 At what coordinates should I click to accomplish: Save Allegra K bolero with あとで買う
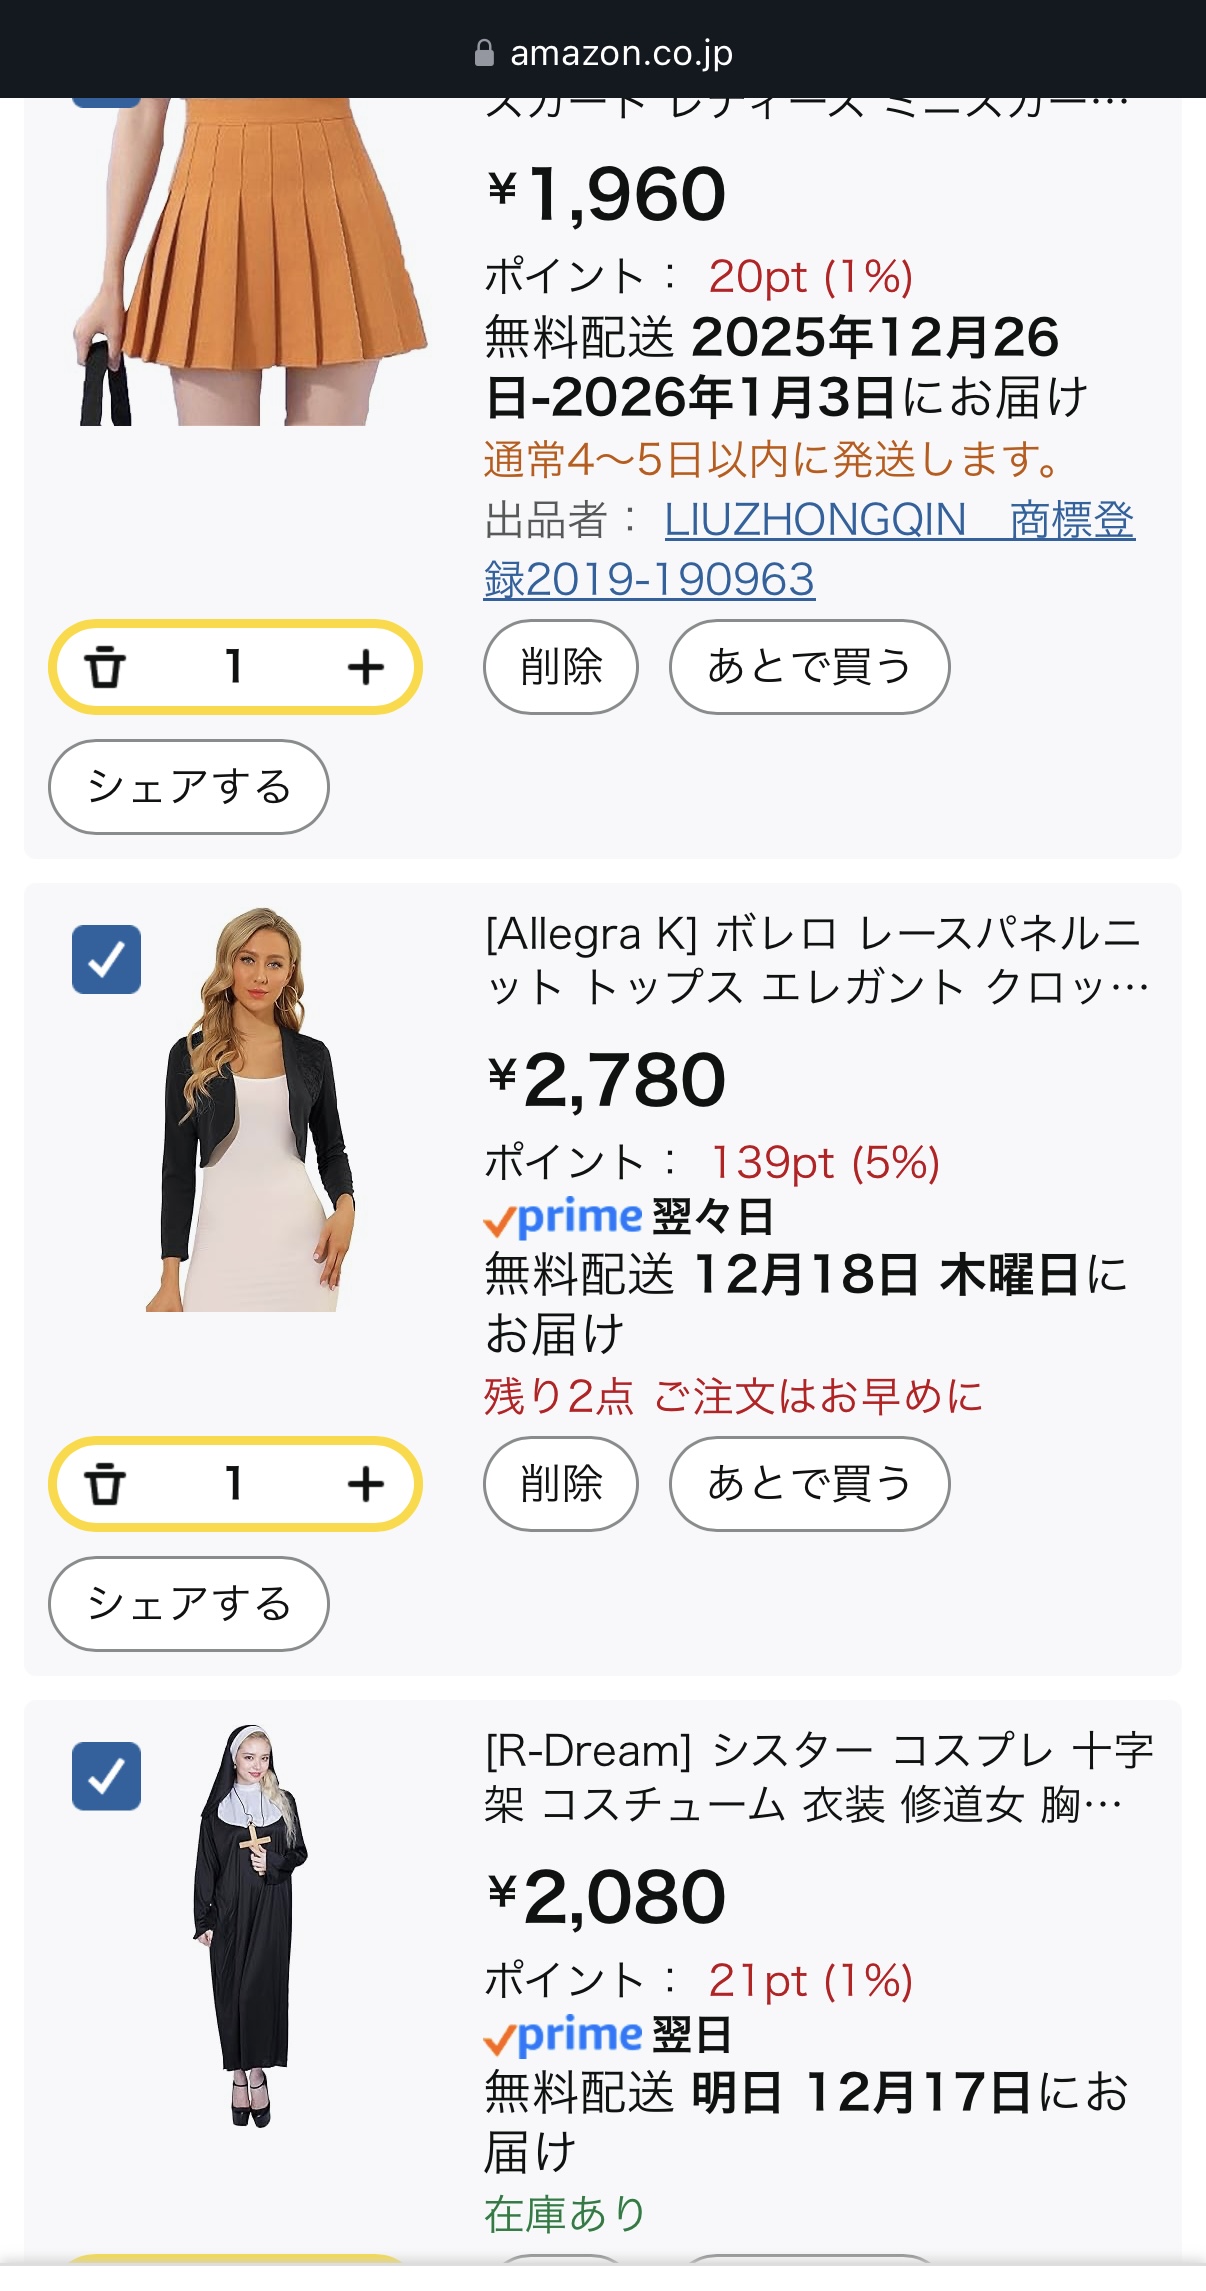click(x=809, y=1484)
